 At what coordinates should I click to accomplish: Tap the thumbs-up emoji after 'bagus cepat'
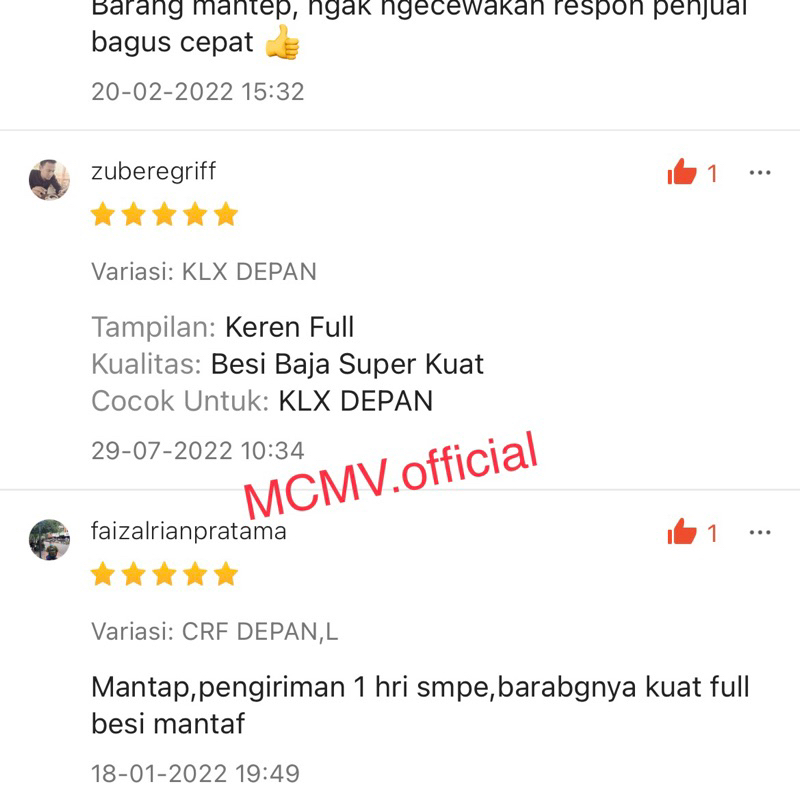coord(282,43)
